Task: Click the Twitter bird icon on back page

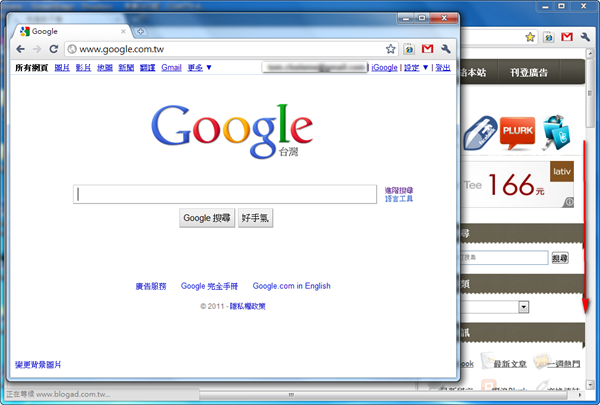Action: click(556, 132)
